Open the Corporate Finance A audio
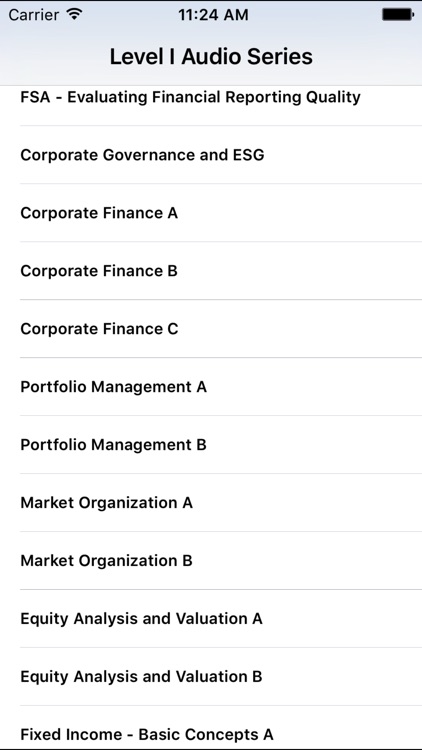Screen dimensions: 422x750 pos(211,213)
